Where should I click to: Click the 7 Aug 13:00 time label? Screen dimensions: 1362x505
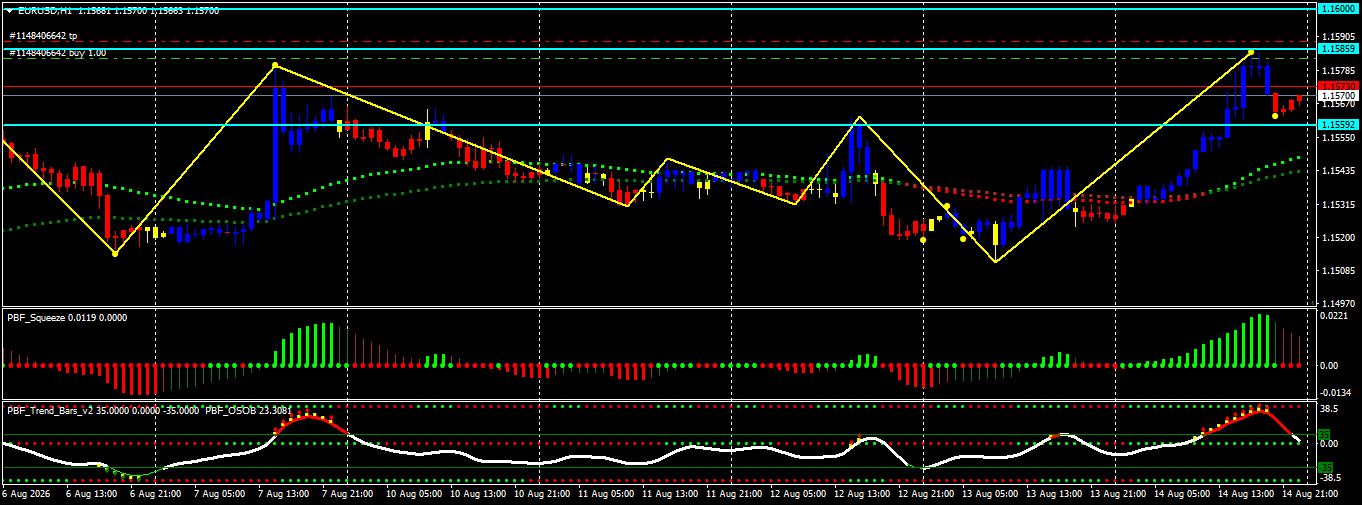click(x=283, y=494)
